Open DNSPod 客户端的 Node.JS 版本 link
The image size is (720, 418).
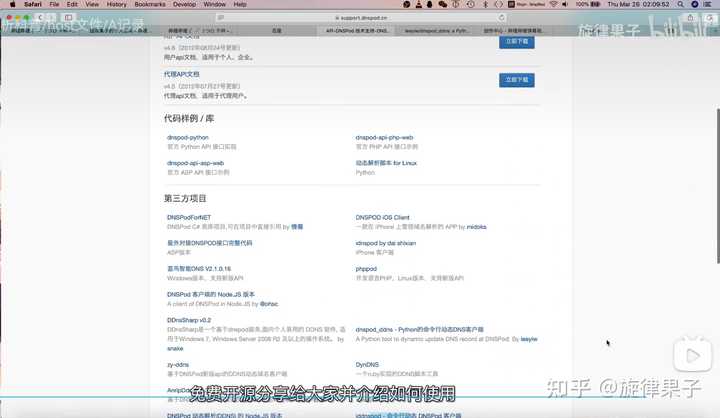click(x=211, y=294)
